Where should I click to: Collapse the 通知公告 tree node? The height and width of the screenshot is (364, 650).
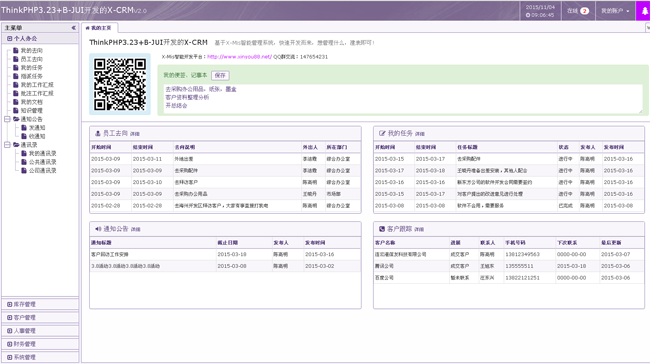[x=7, y=119]
